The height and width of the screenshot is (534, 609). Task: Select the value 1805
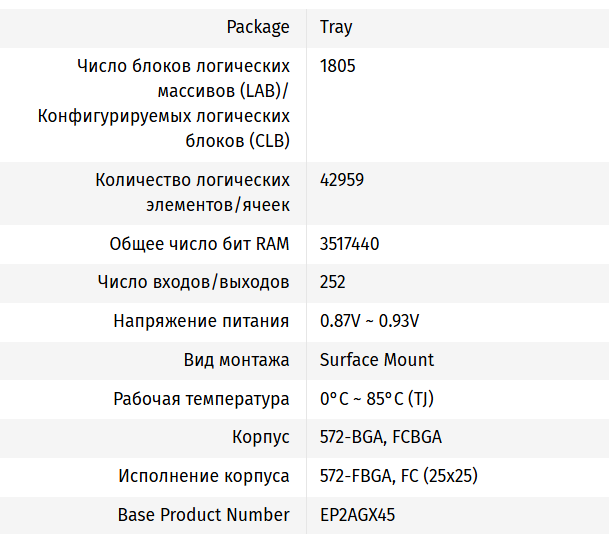[x=338, y=66]
